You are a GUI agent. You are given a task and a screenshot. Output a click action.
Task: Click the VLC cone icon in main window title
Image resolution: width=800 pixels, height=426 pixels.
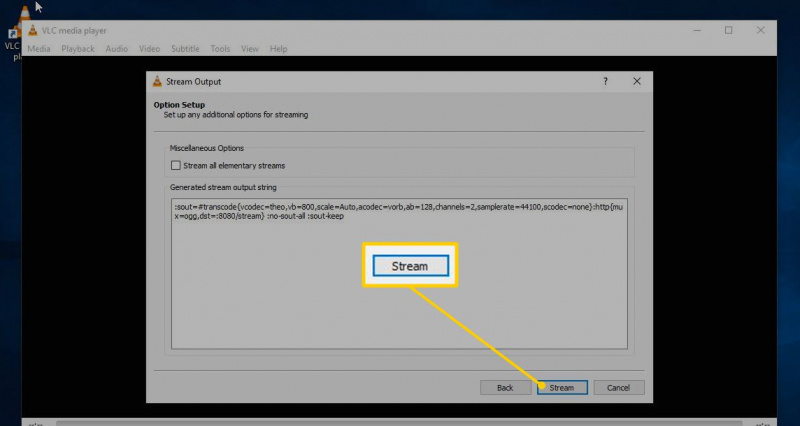point(33,31)
